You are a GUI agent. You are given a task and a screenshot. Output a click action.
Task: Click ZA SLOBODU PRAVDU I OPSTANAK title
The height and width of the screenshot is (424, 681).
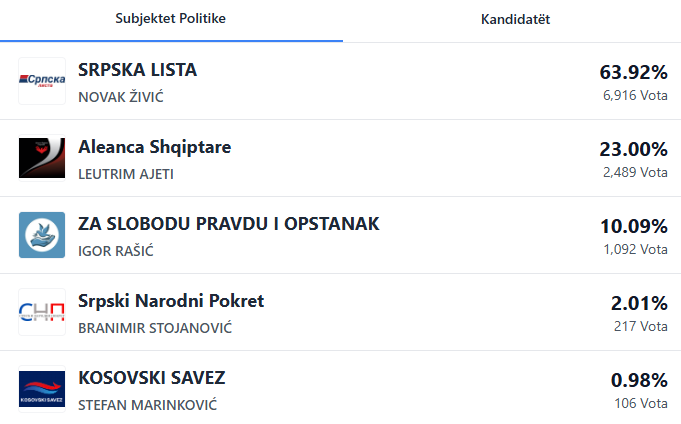pos(229,224)
